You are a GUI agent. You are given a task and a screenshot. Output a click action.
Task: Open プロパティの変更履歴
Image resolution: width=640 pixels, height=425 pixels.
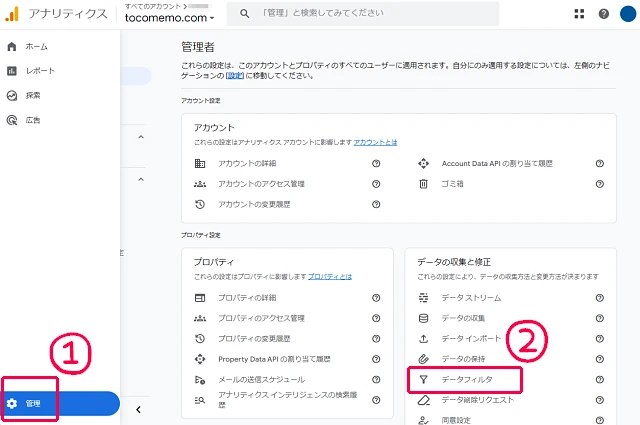tap(254, 339)
